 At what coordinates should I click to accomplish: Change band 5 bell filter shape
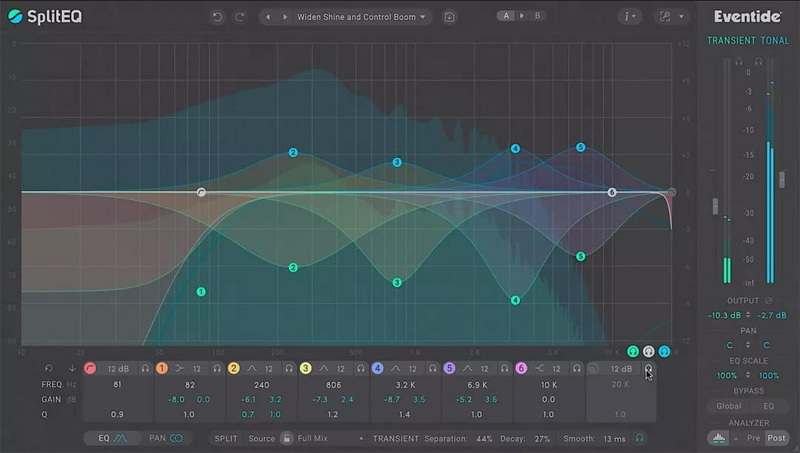pos(467,368)
